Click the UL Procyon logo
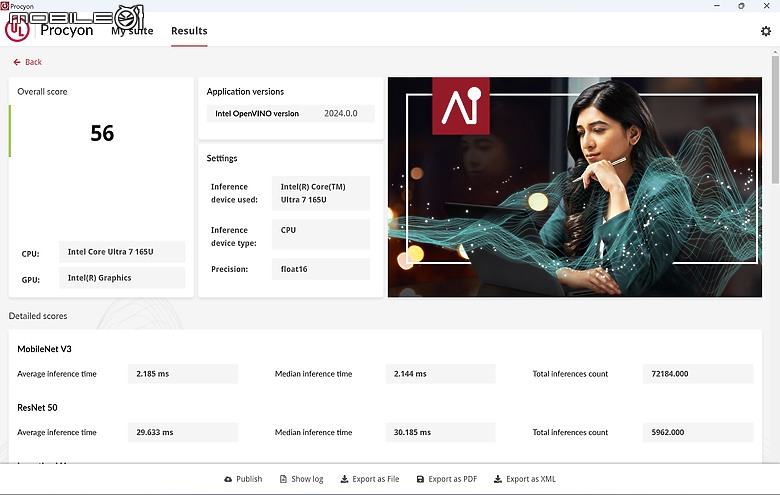 [17, 30]
